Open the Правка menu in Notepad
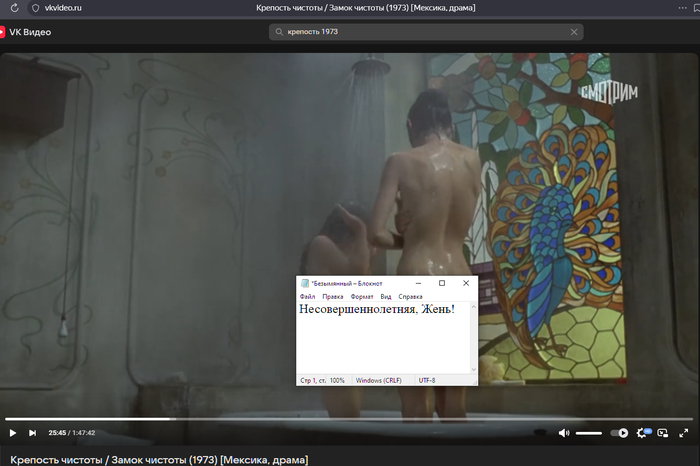This screenshot has height=466, width=700. pyautogui.click(x=332, y=297)
